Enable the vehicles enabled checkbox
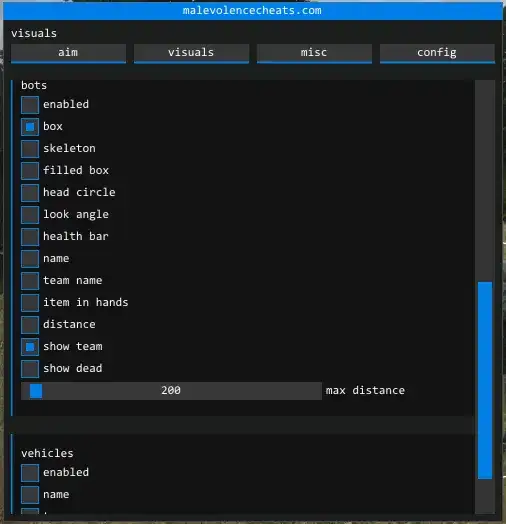The height and width of the screenshot is (524, 506). tap(30, 473)
